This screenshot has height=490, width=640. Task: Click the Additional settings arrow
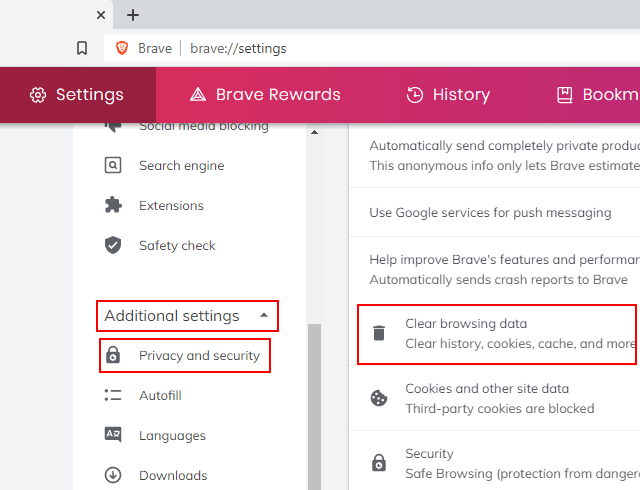(x=264, y=315)
